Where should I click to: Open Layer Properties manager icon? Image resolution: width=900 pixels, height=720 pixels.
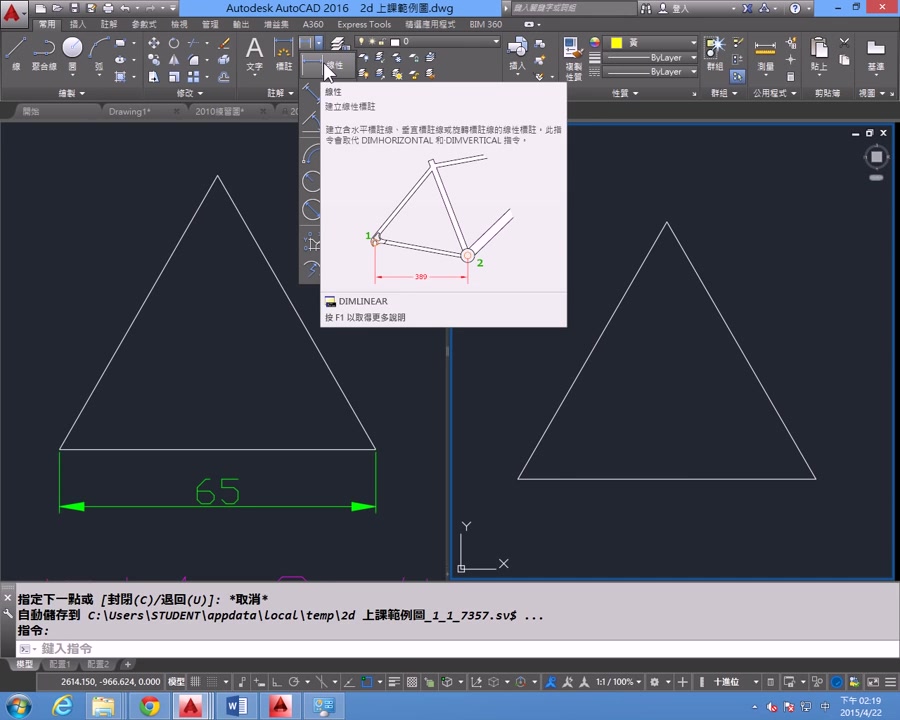(339, 44)
